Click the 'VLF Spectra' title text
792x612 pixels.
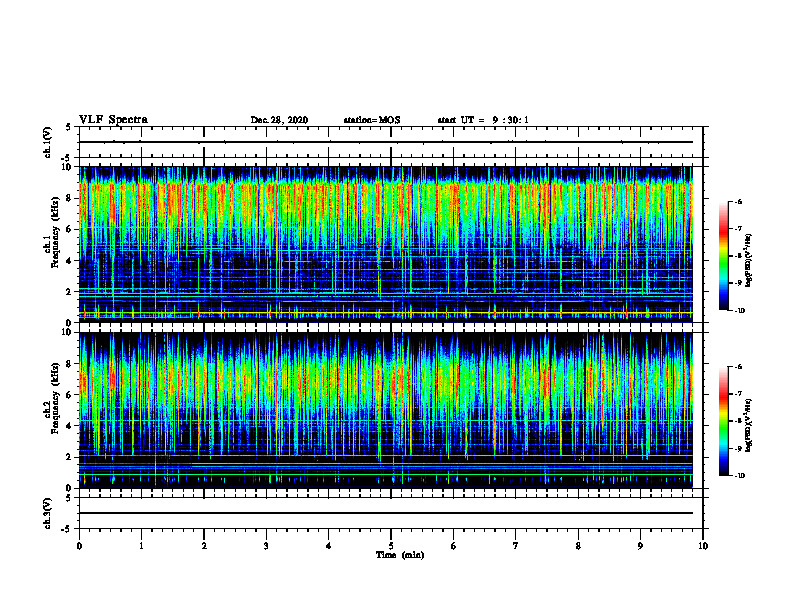point(113,119)
